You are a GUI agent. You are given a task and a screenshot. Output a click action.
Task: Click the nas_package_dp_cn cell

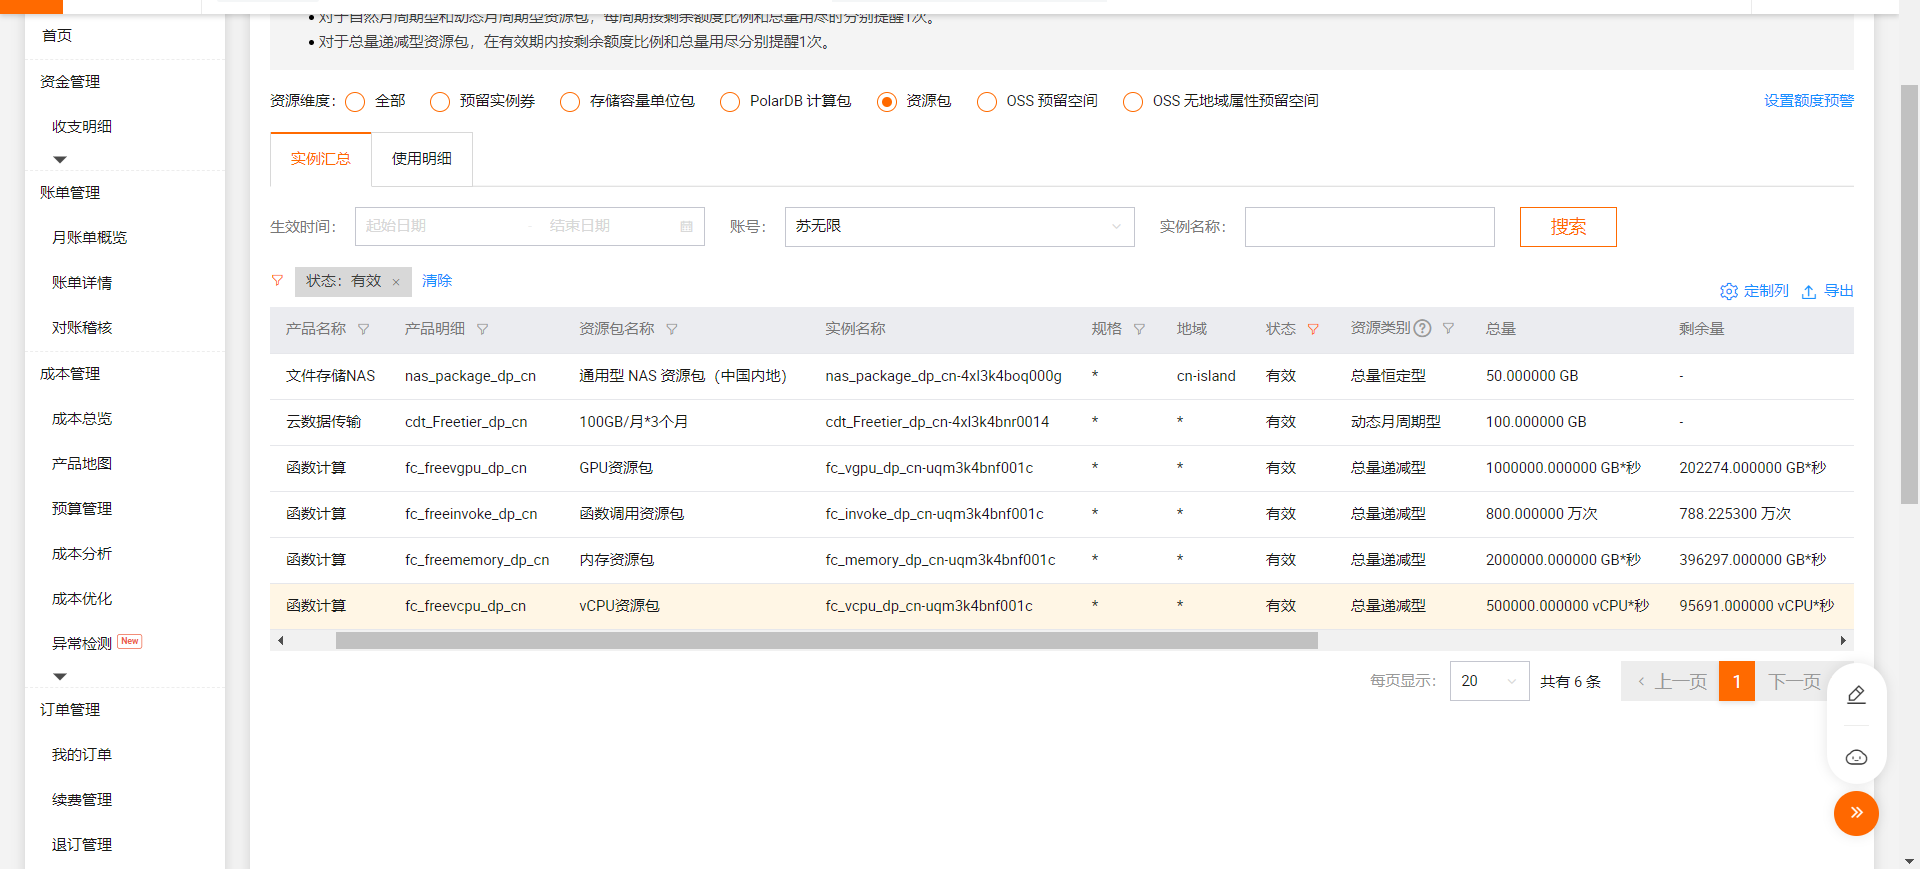[470, 376]
